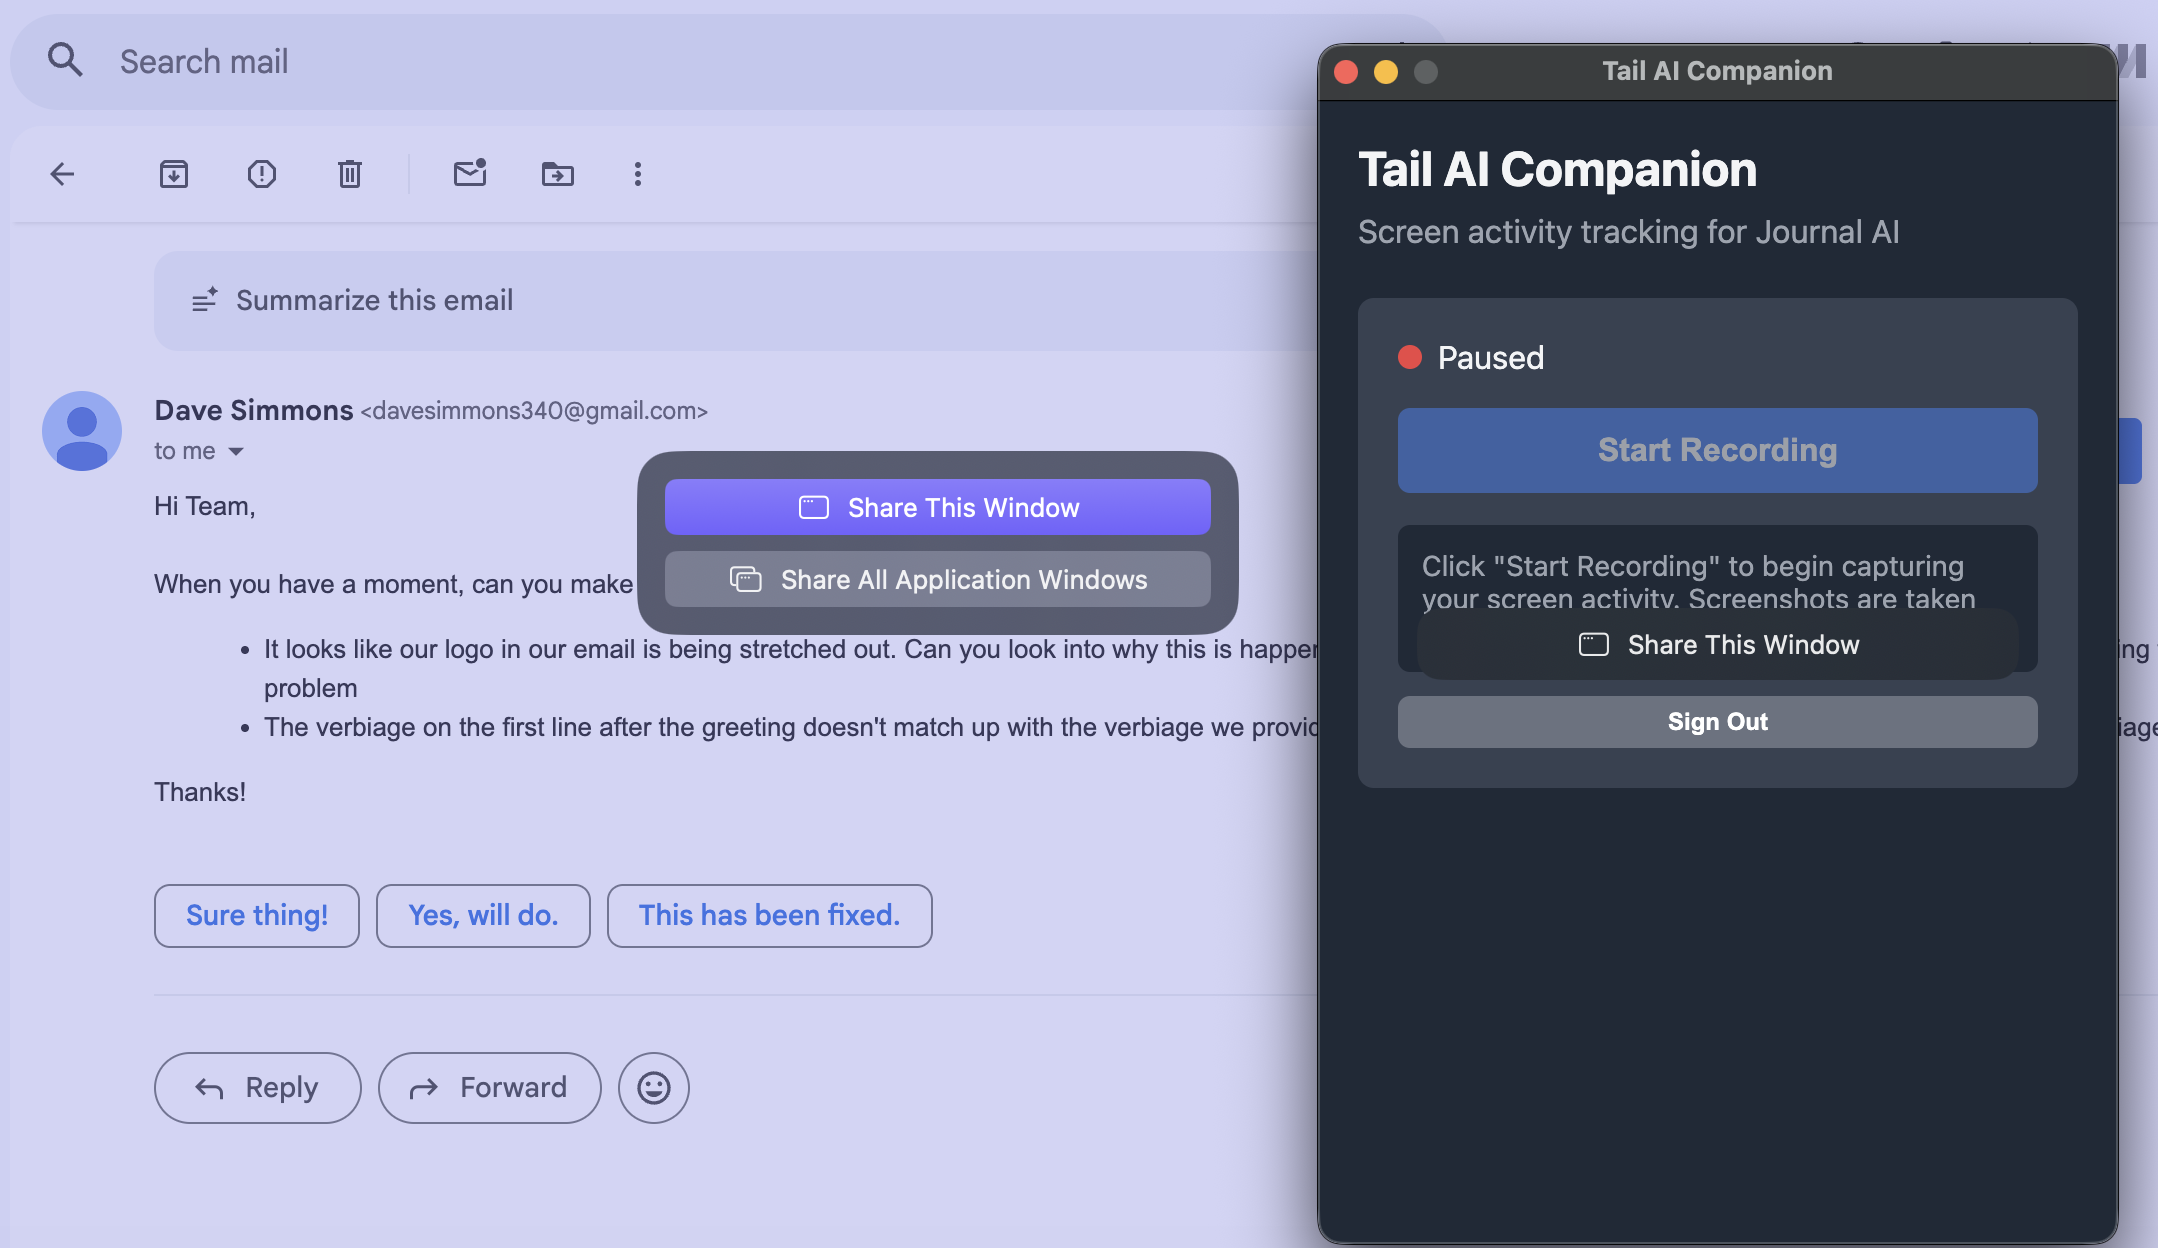Open the Move to folder icon

[557, 174]
